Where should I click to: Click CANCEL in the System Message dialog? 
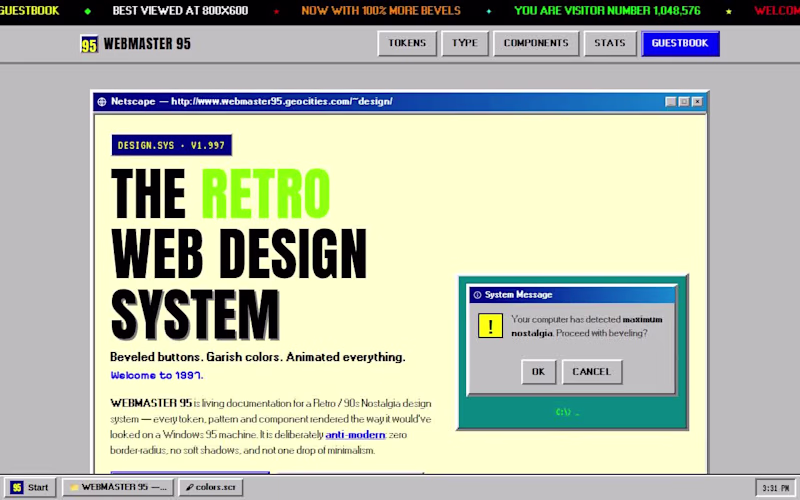coord(592,372)
